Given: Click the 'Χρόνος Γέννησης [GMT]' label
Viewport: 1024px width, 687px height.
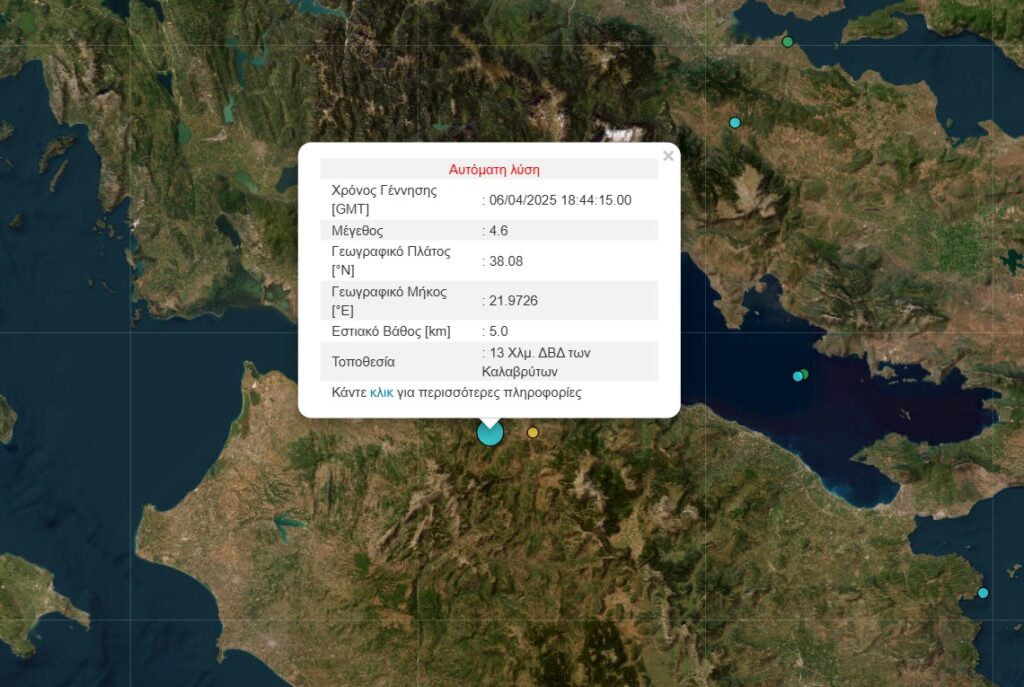Looking at the screenshot, I should tap(384, 200).
